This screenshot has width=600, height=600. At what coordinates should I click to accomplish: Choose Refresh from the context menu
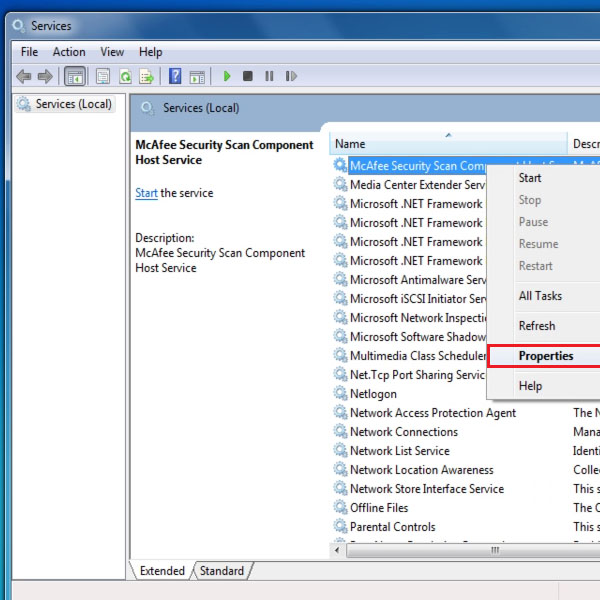[545, 326]
